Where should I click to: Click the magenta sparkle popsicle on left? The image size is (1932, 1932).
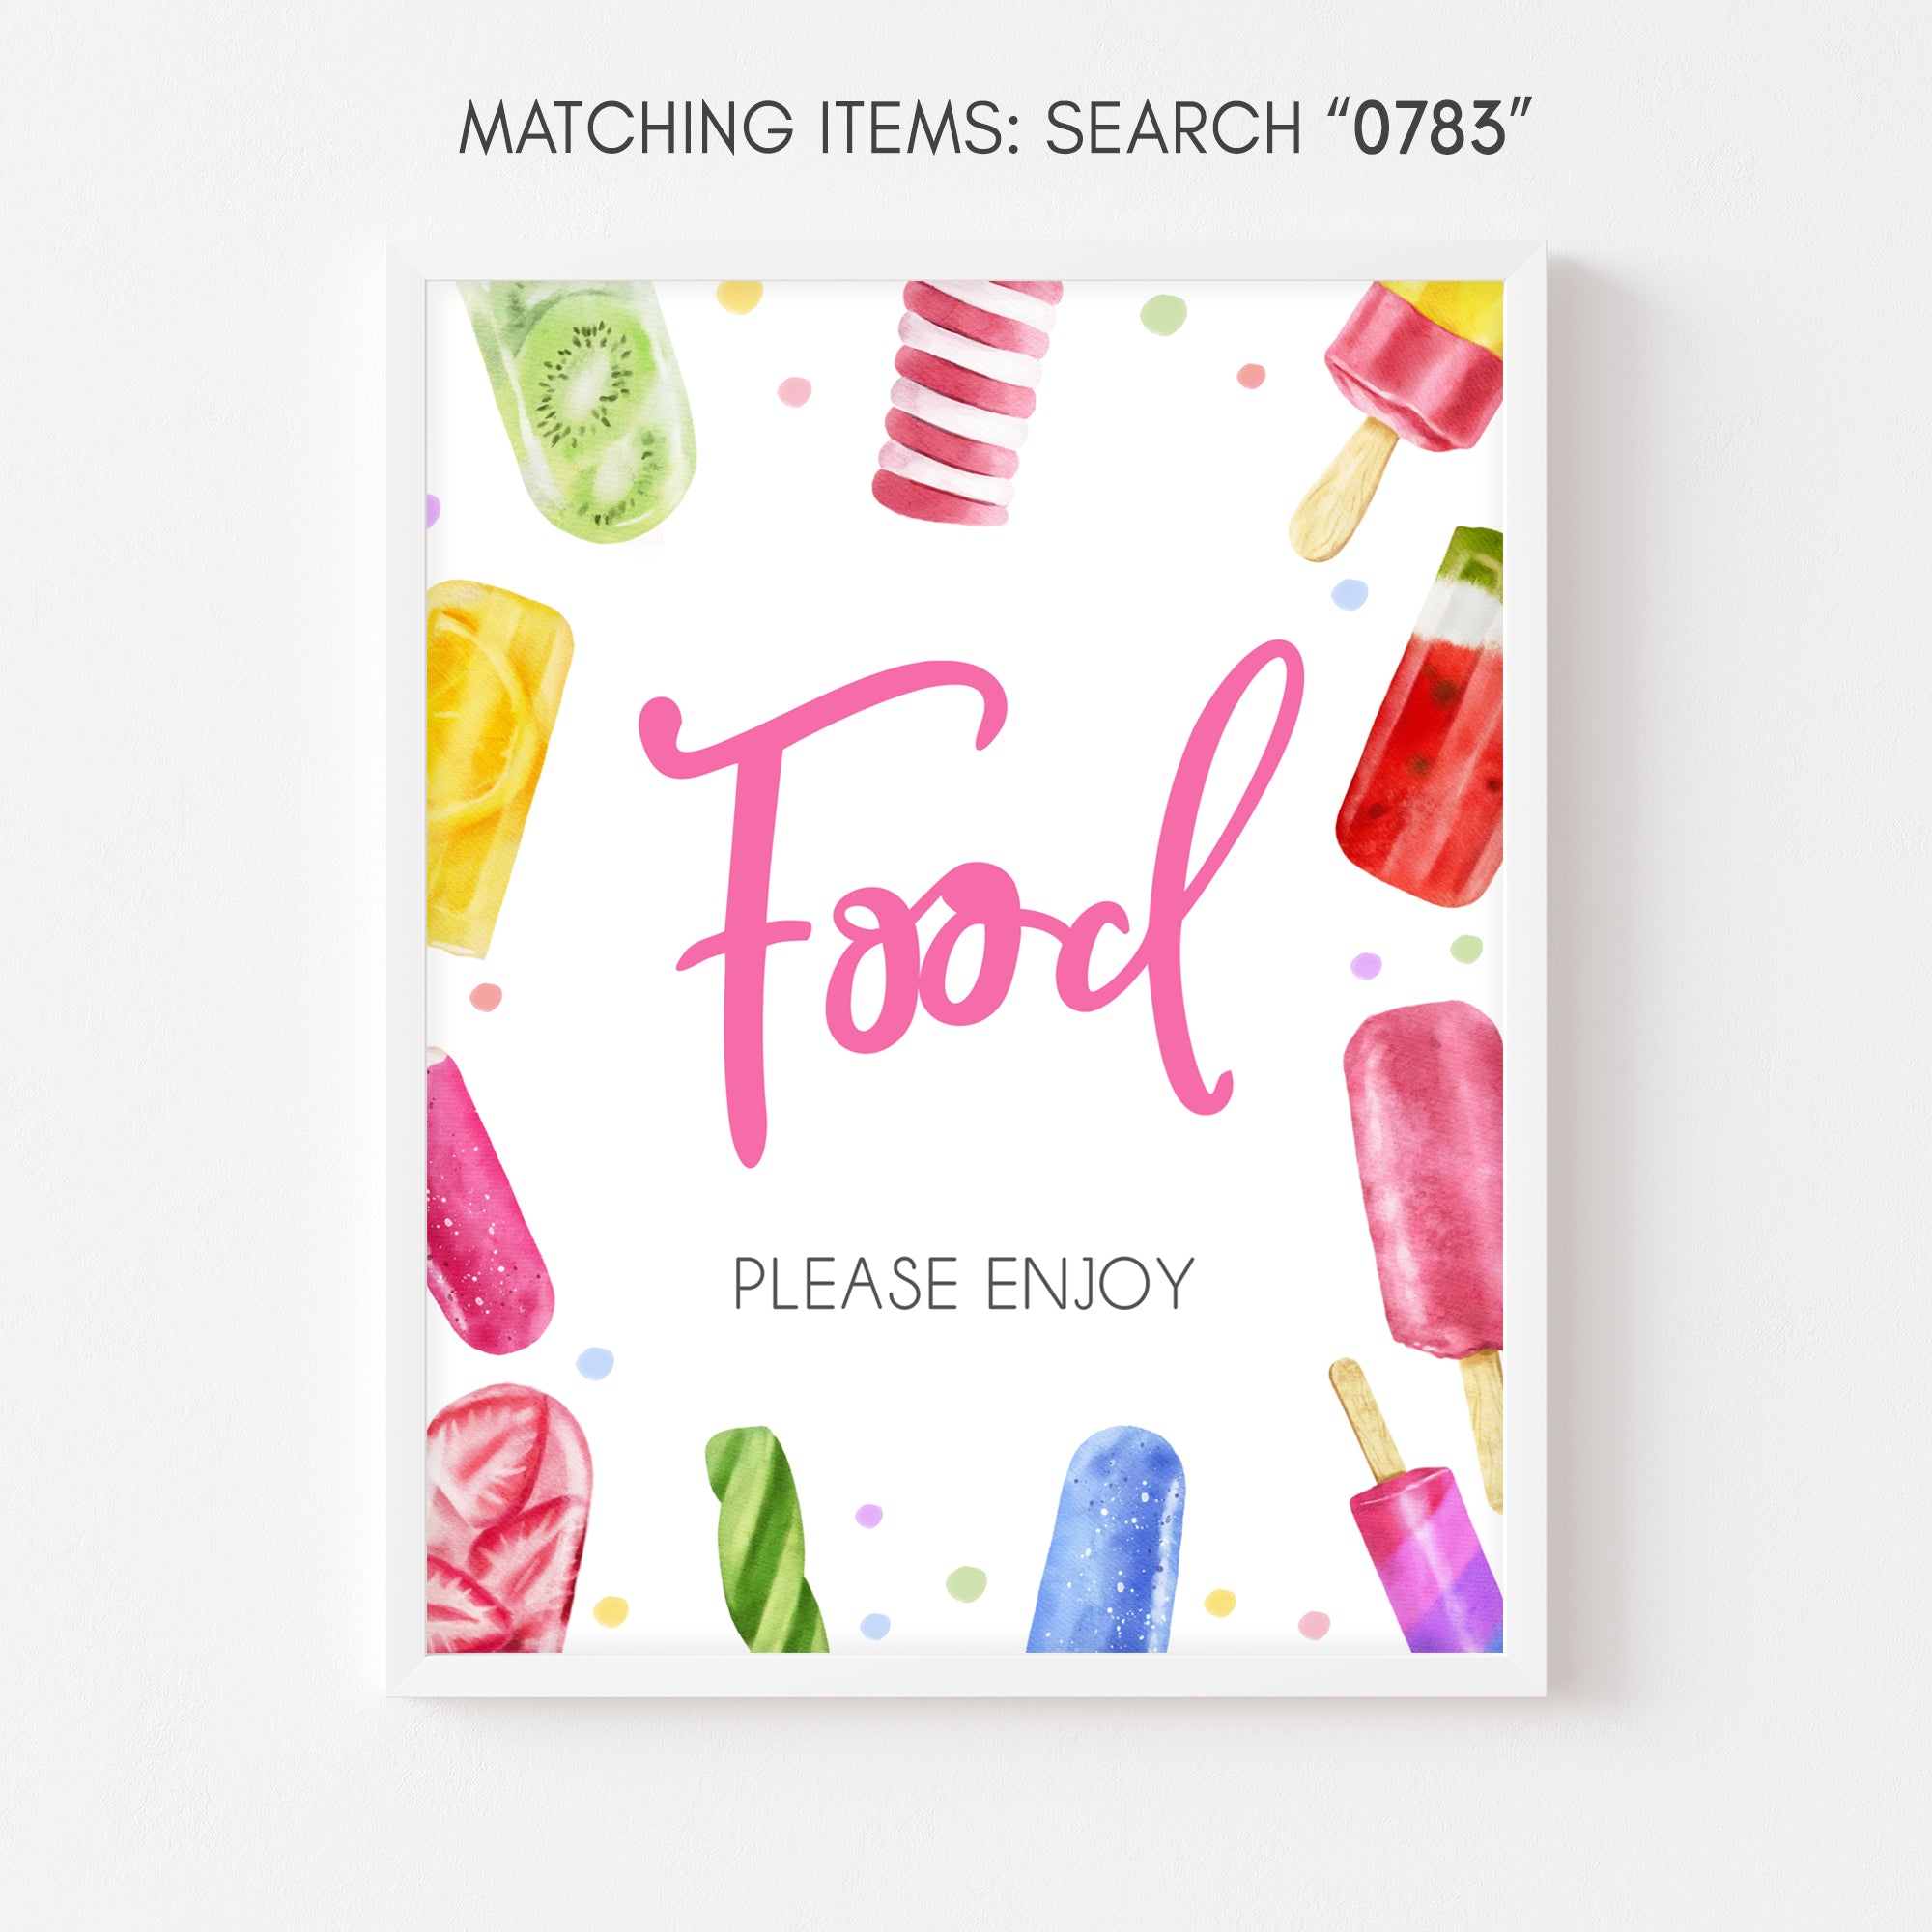coord(486,1201)
